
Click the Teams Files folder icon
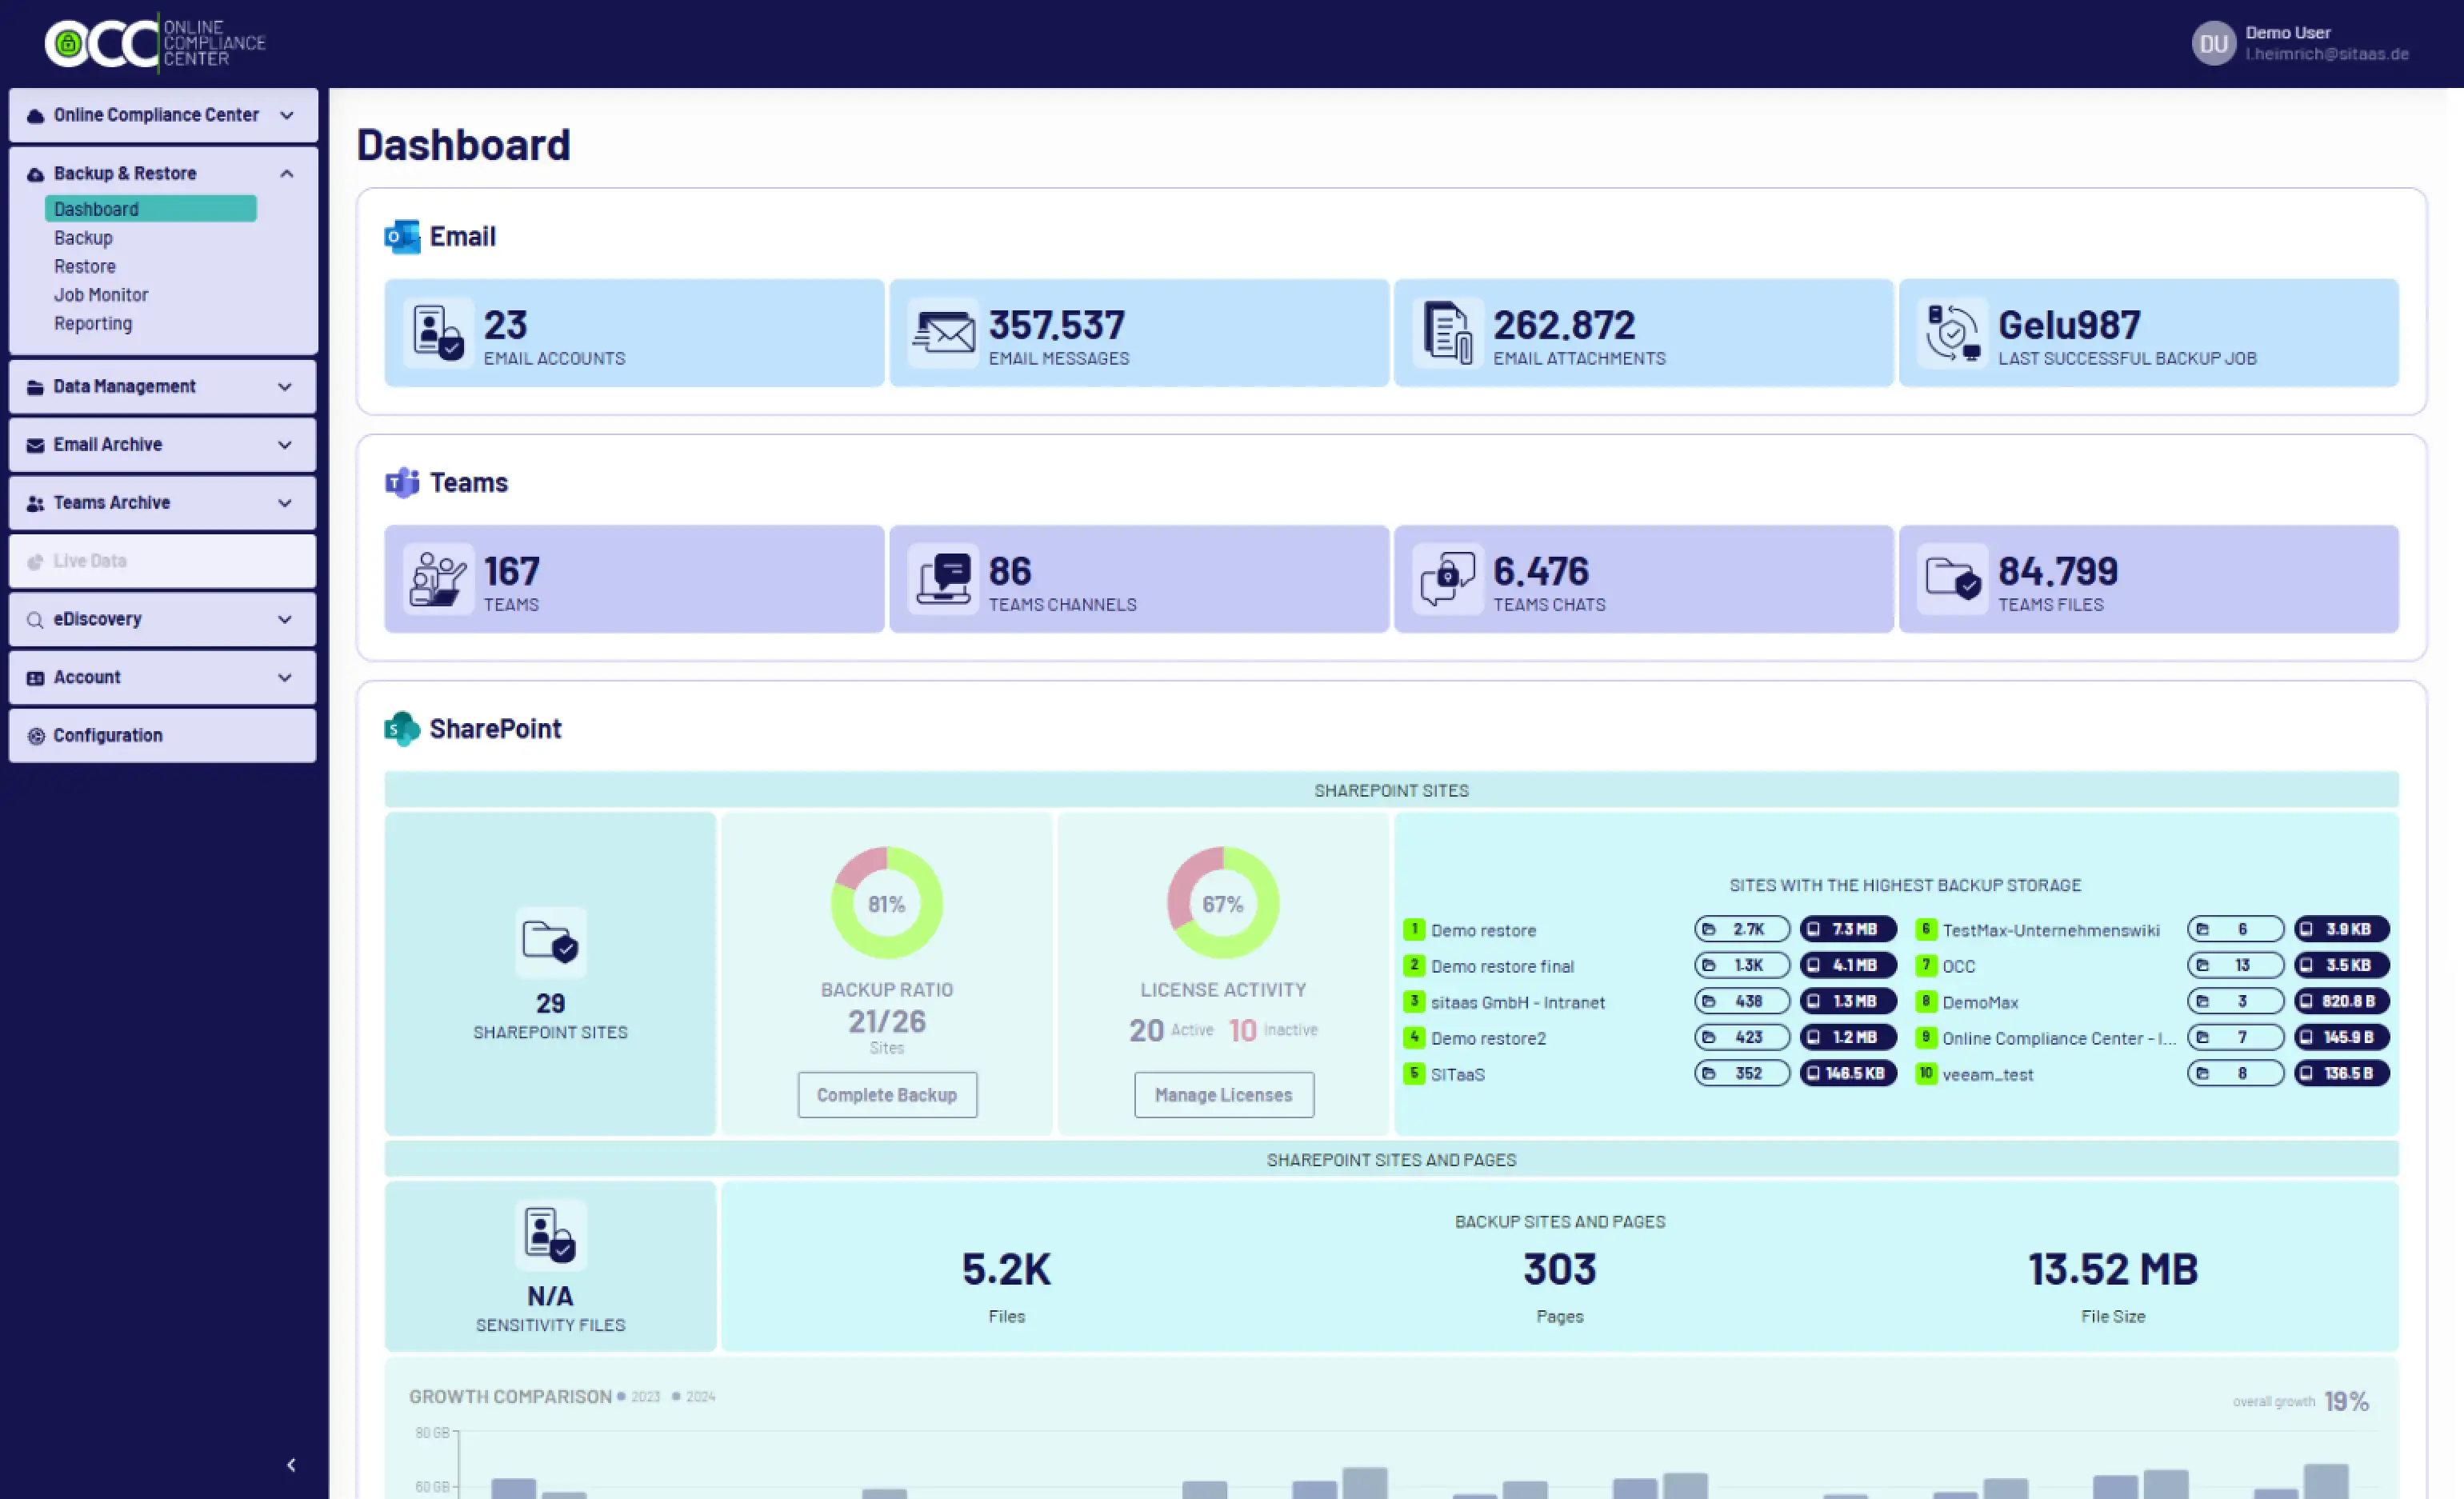1952,578
